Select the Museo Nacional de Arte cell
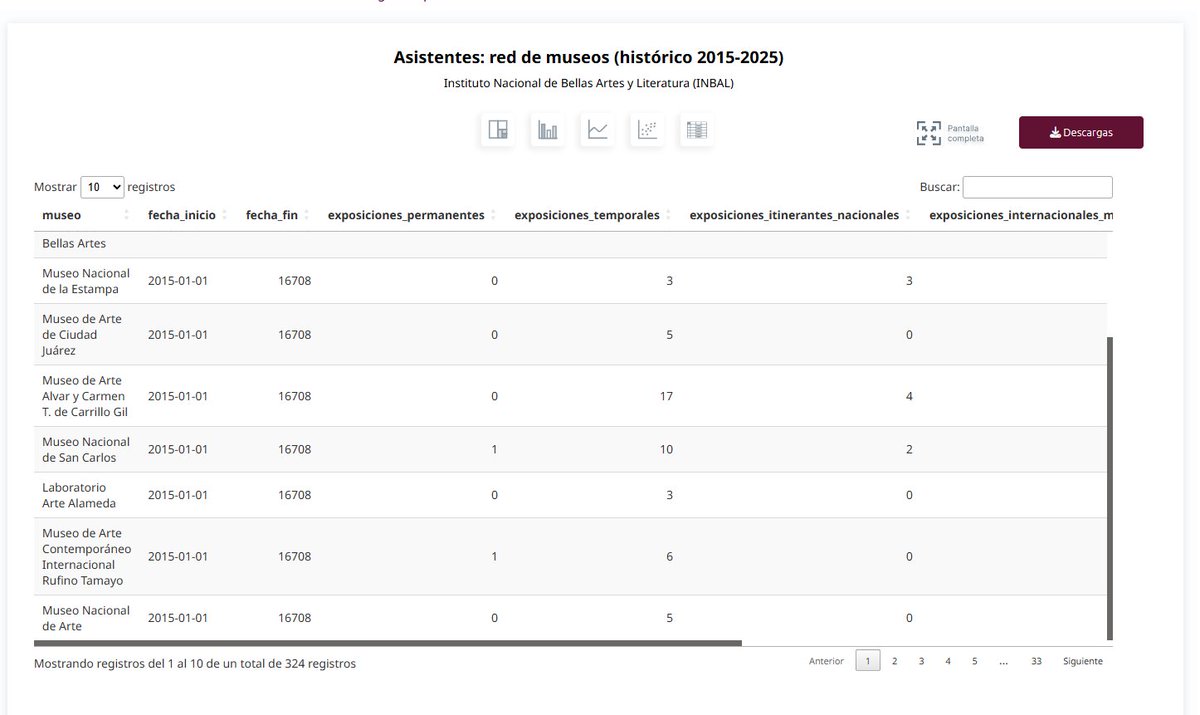1200x715 pixels. coord(87,618)
